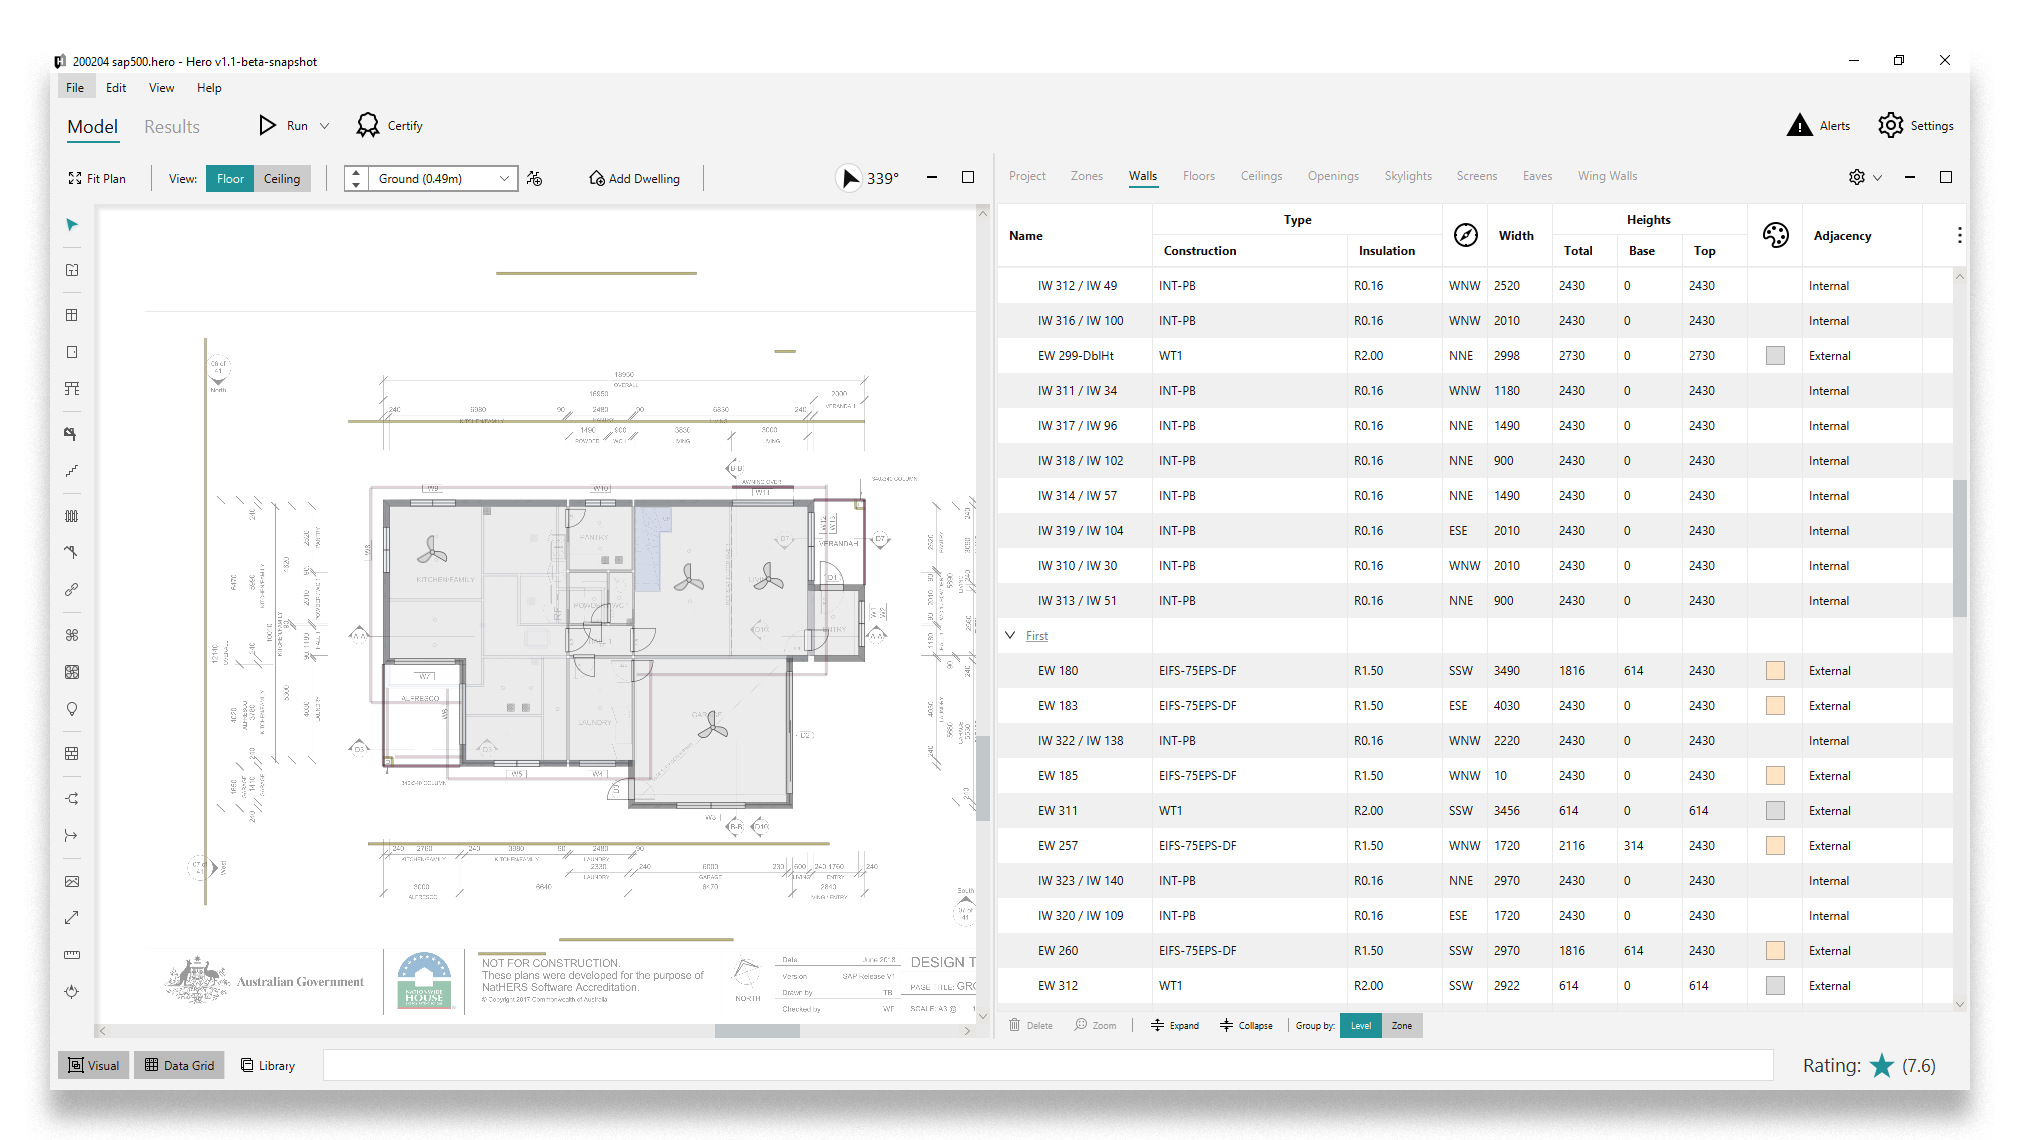
Task: Click the Add Dwelling button
Action: pyautogui.click(x=634, y=178)
